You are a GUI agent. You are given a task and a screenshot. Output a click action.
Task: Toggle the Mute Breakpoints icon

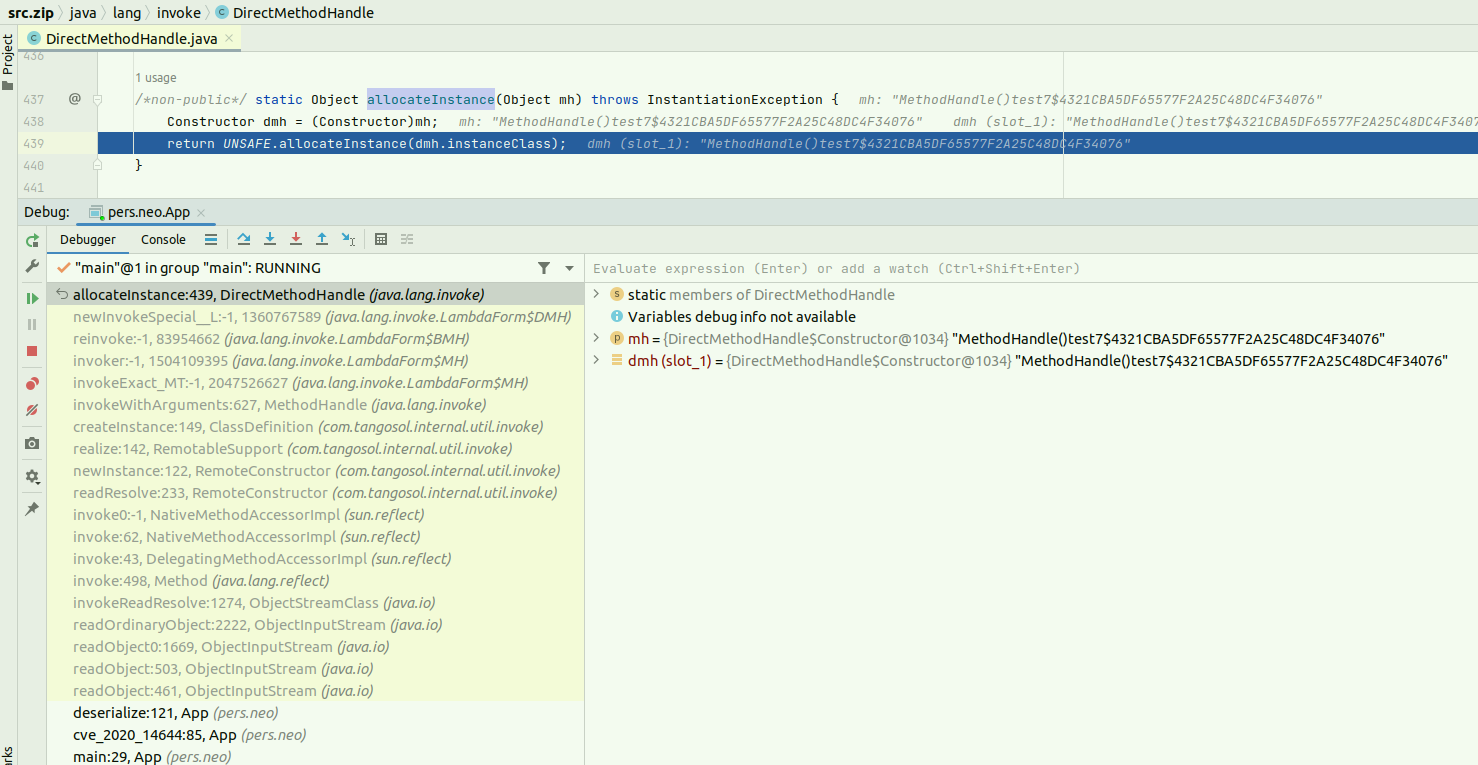[32, 410]
